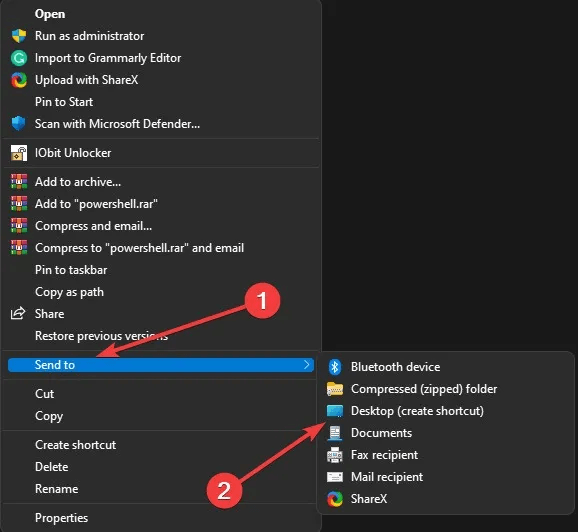Screen dimensions: 578x532
Task: Click the Grammarly green G icon
Action: point(19,58)
